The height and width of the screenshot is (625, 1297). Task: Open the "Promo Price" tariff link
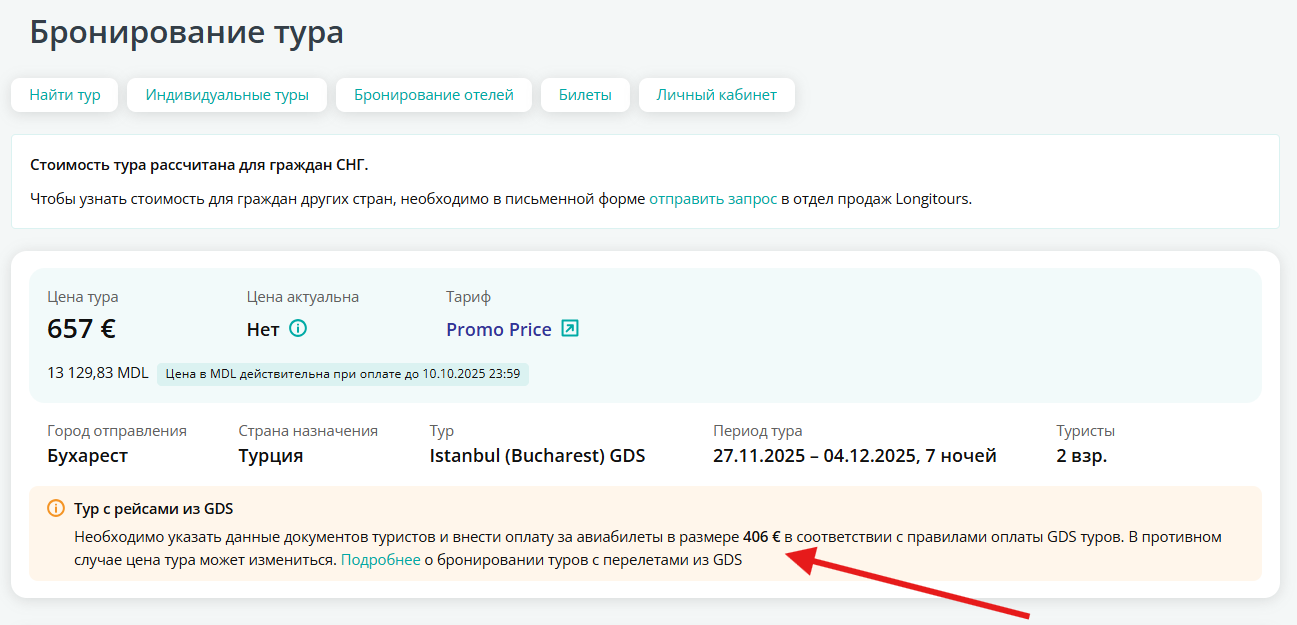click(498, 329)
